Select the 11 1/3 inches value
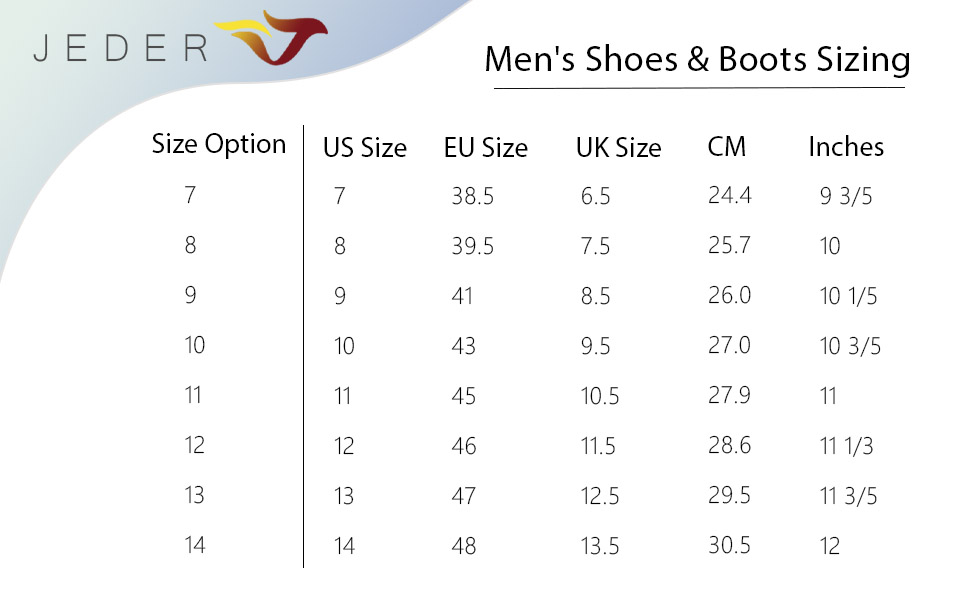Viewport: 970px width, 600px height. coord(846,447)
